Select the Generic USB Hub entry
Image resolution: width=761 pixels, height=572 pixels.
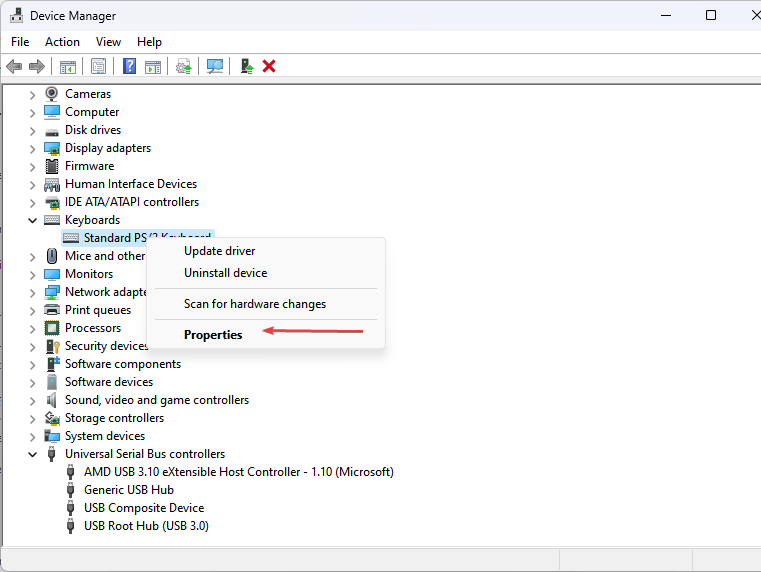(128, 490)
